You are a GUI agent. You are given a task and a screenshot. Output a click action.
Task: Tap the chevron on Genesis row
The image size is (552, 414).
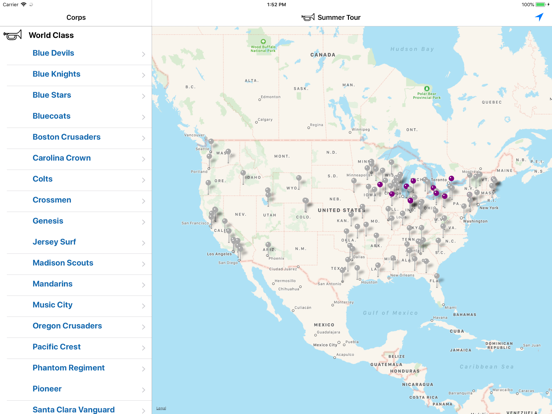pos(143,222)
